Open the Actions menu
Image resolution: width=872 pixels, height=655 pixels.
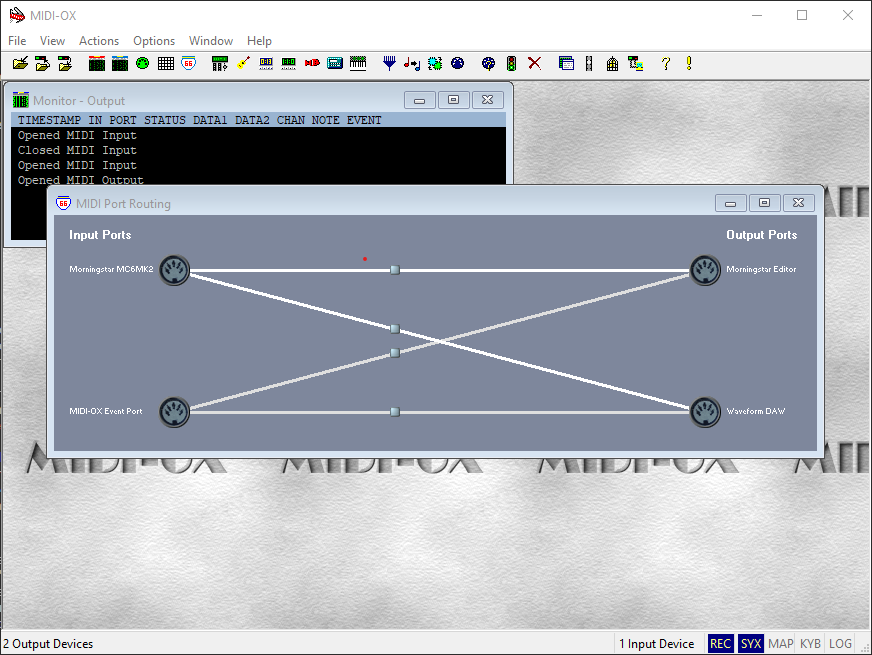pos(99,41)
